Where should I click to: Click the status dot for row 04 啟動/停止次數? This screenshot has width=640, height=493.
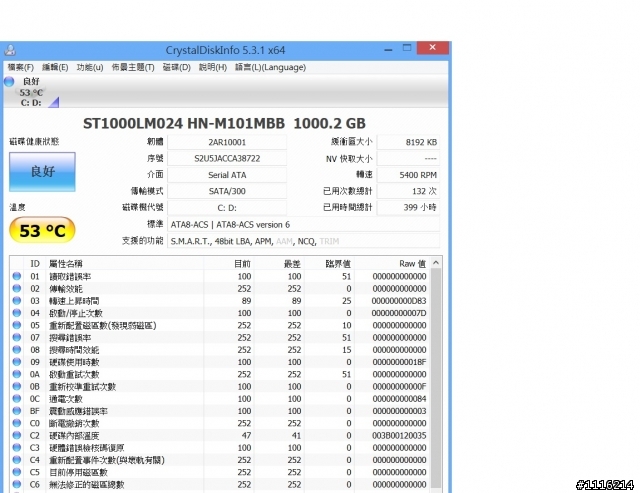pyautogui.click(x=17, y=313)
